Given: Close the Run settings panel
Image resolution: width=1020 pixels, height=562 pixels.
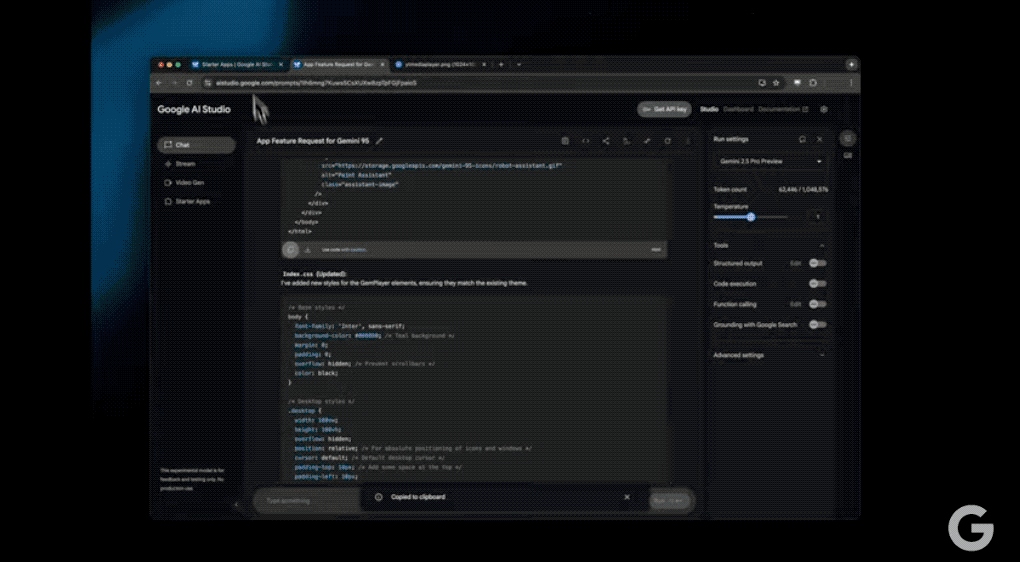Looking at the screenshot, I should (820, 139).
